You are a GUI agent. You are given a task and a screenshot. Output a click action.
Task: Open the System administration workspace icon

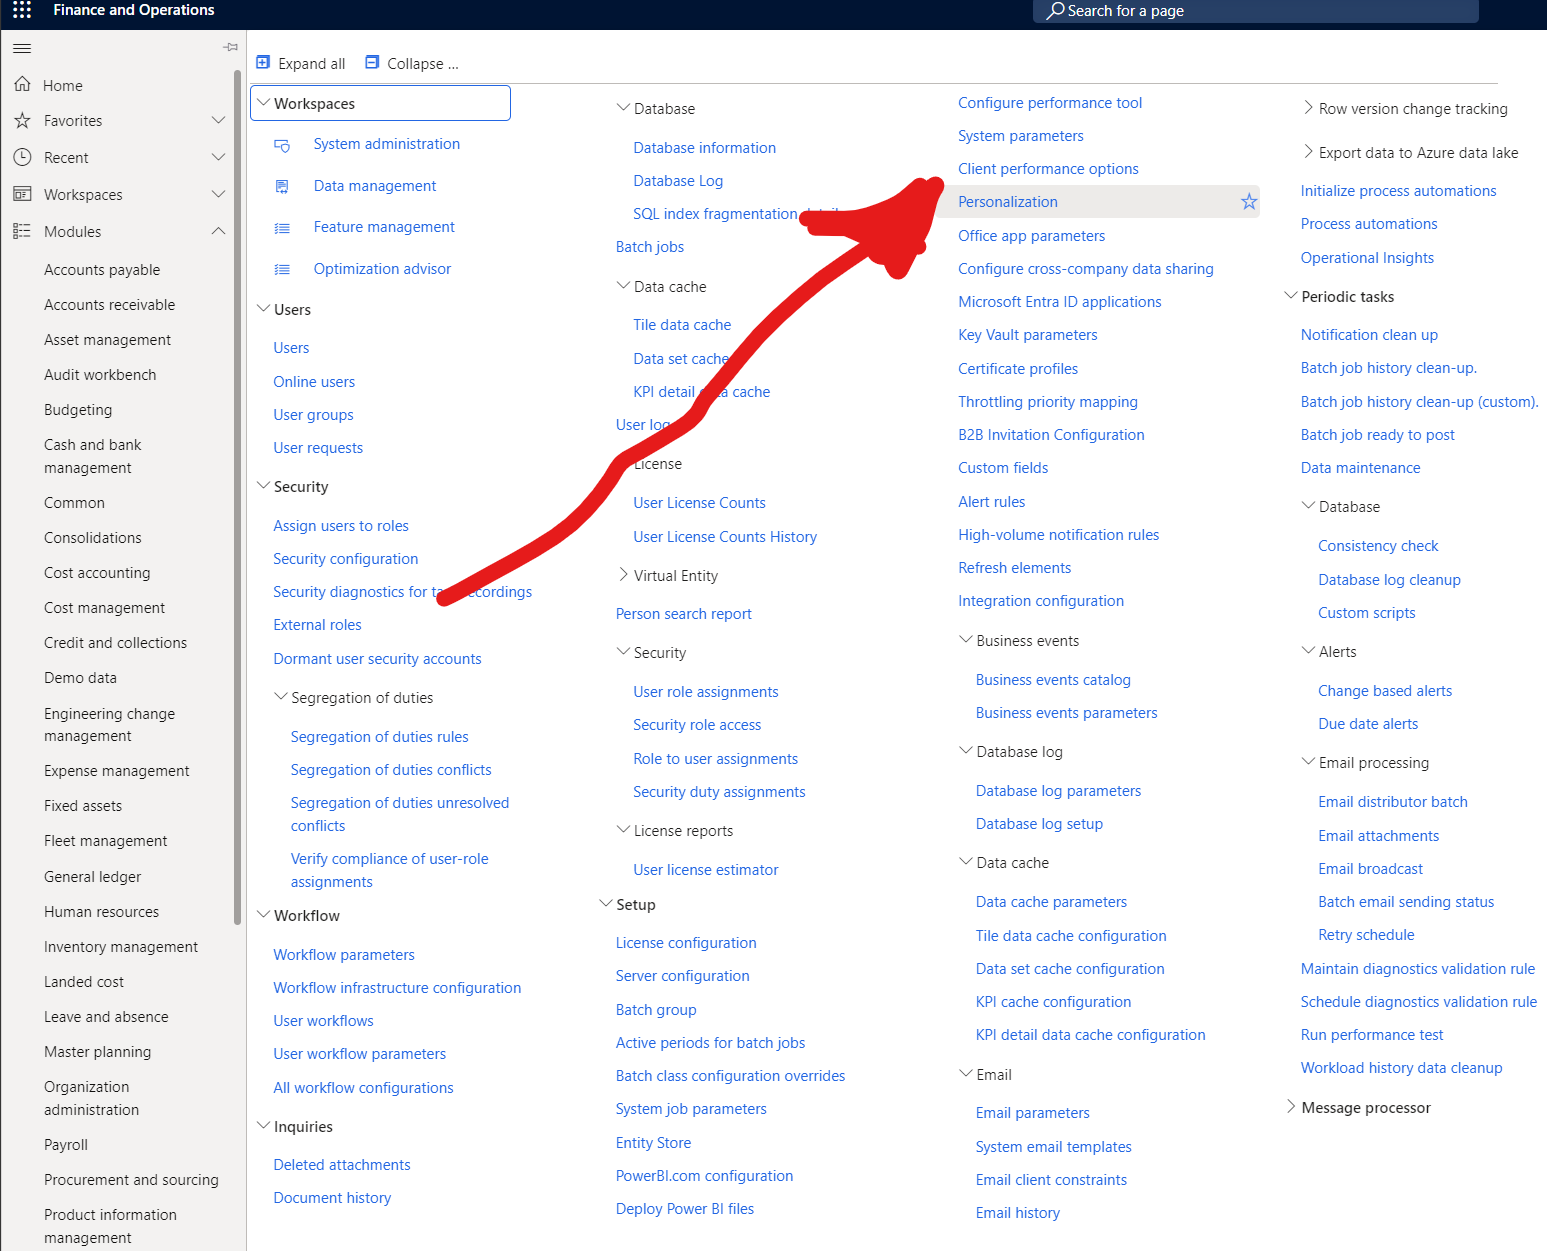[282, 144]
